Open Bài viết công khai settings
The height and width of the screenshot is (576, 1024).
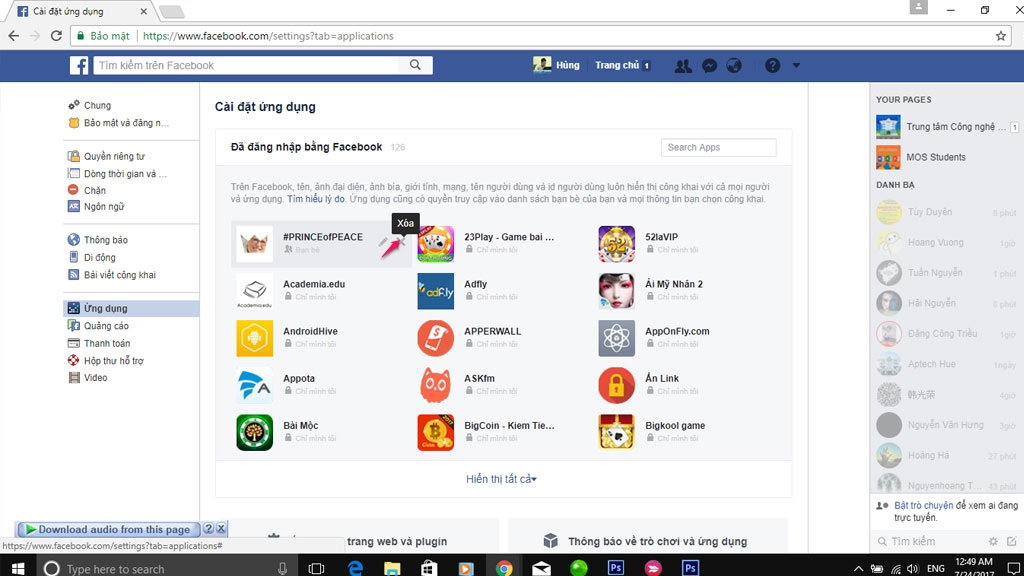click(x=119, y=275)
